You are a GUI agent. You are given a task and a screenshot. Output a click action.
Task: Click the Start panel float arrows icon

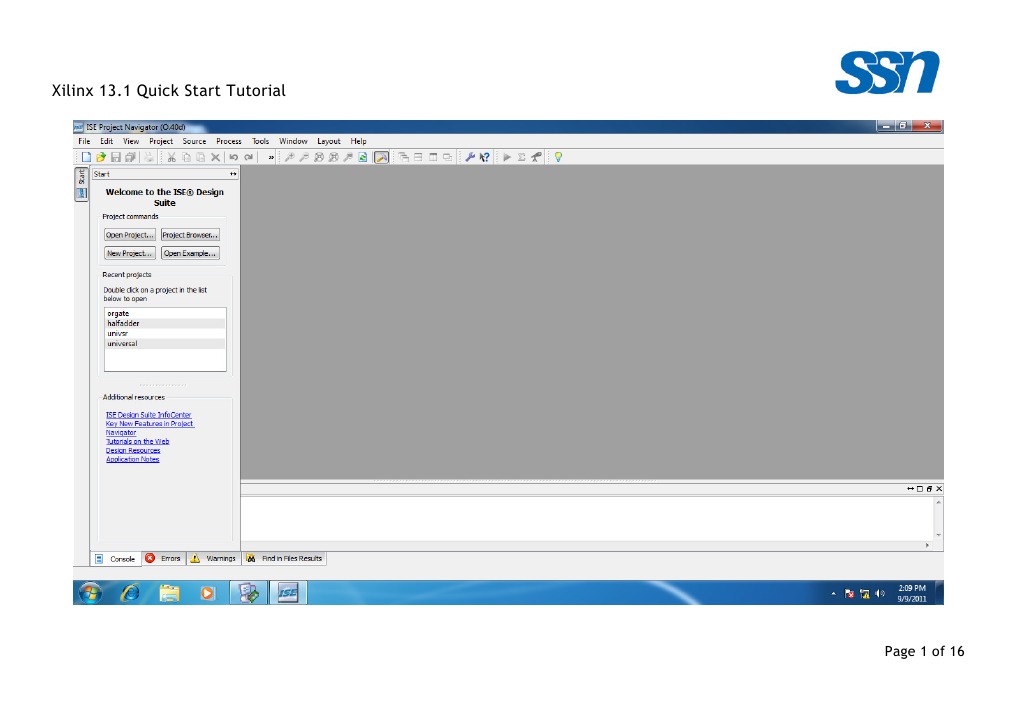coord(233,174)
